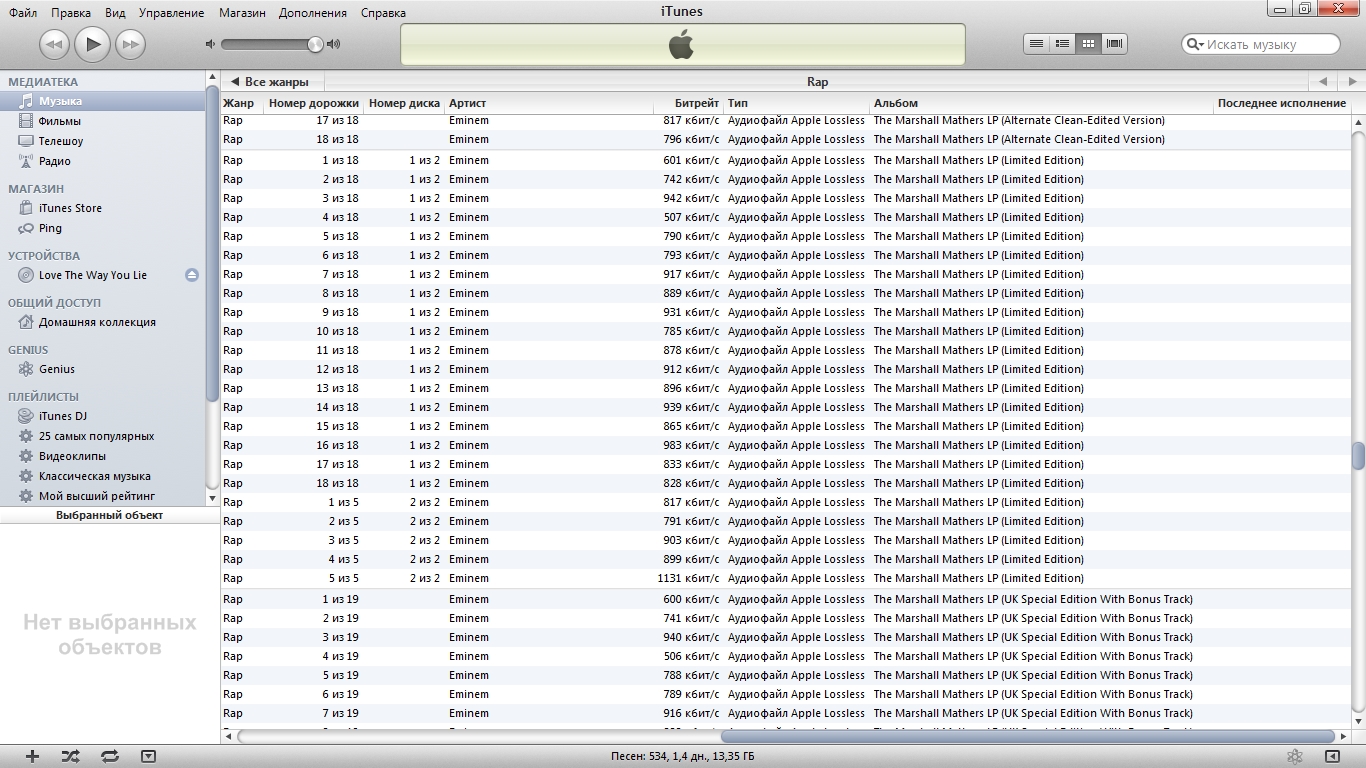Click the volume slider knob

316,44
